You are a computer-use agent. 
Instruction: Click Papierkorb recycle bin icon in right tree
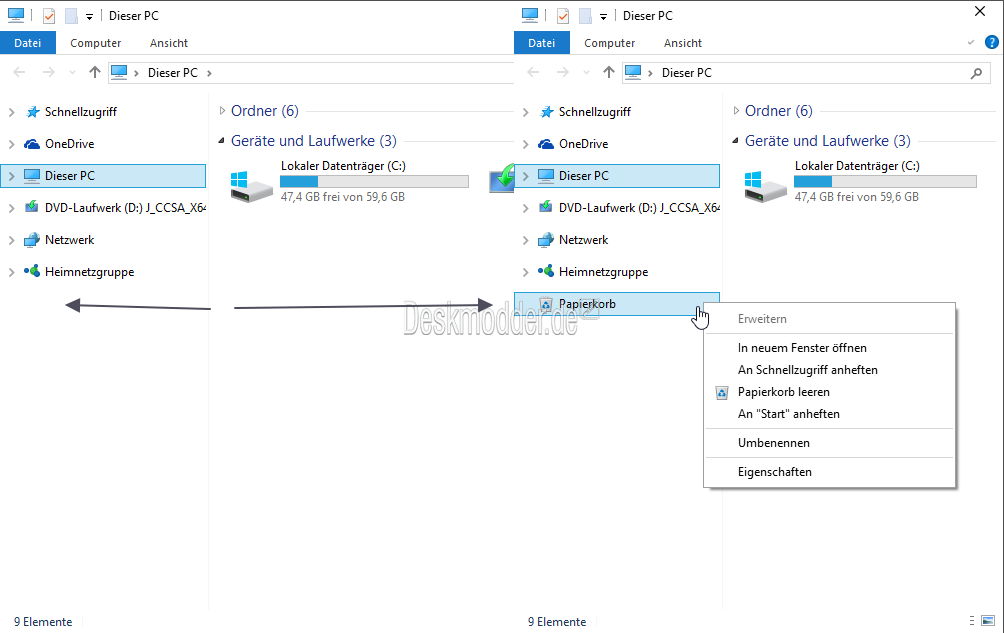point(546,304)
